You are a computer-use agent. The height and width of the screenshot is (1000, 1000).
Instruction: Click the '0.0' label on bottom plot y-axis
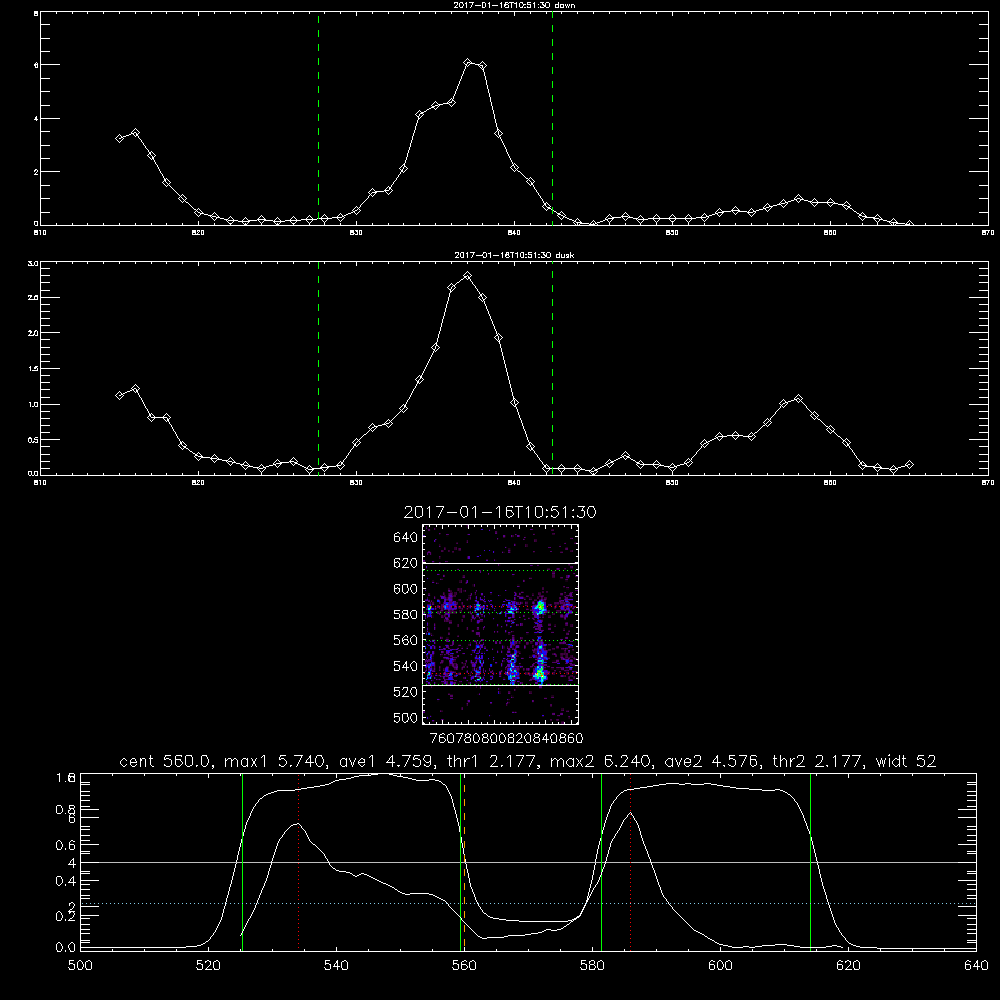click(x=65, y=947)
